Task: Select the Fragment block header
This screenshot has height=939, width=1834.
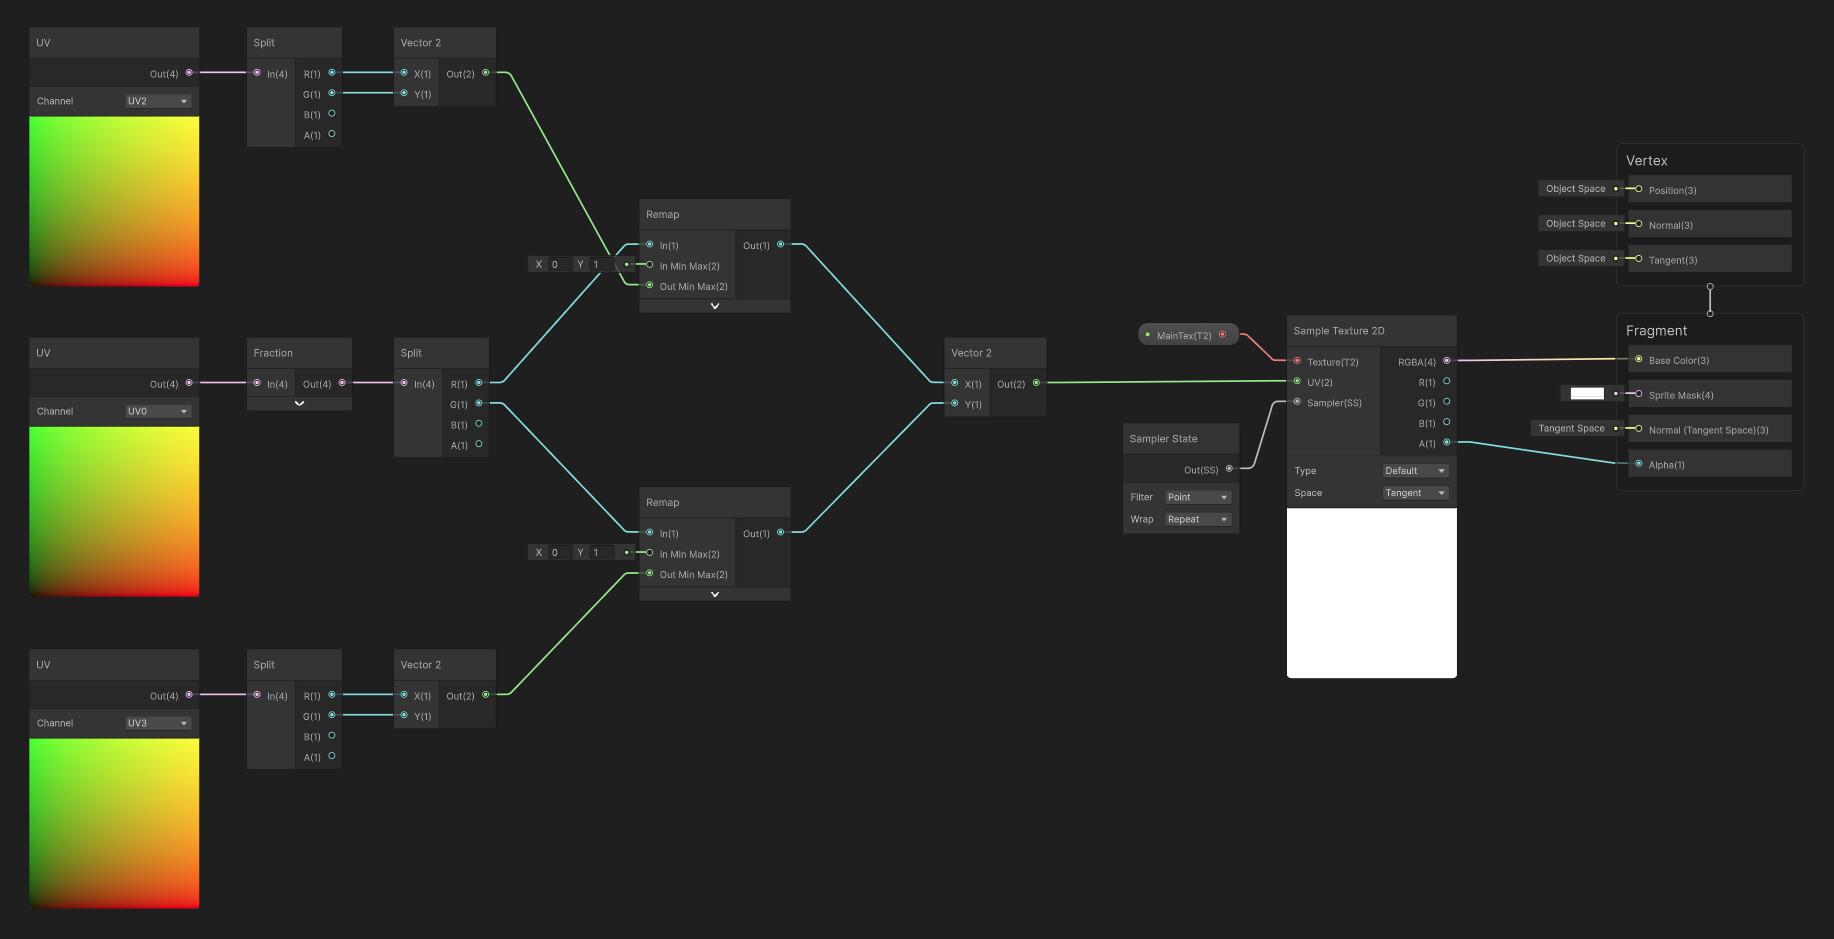Action: pos(1657,330)
